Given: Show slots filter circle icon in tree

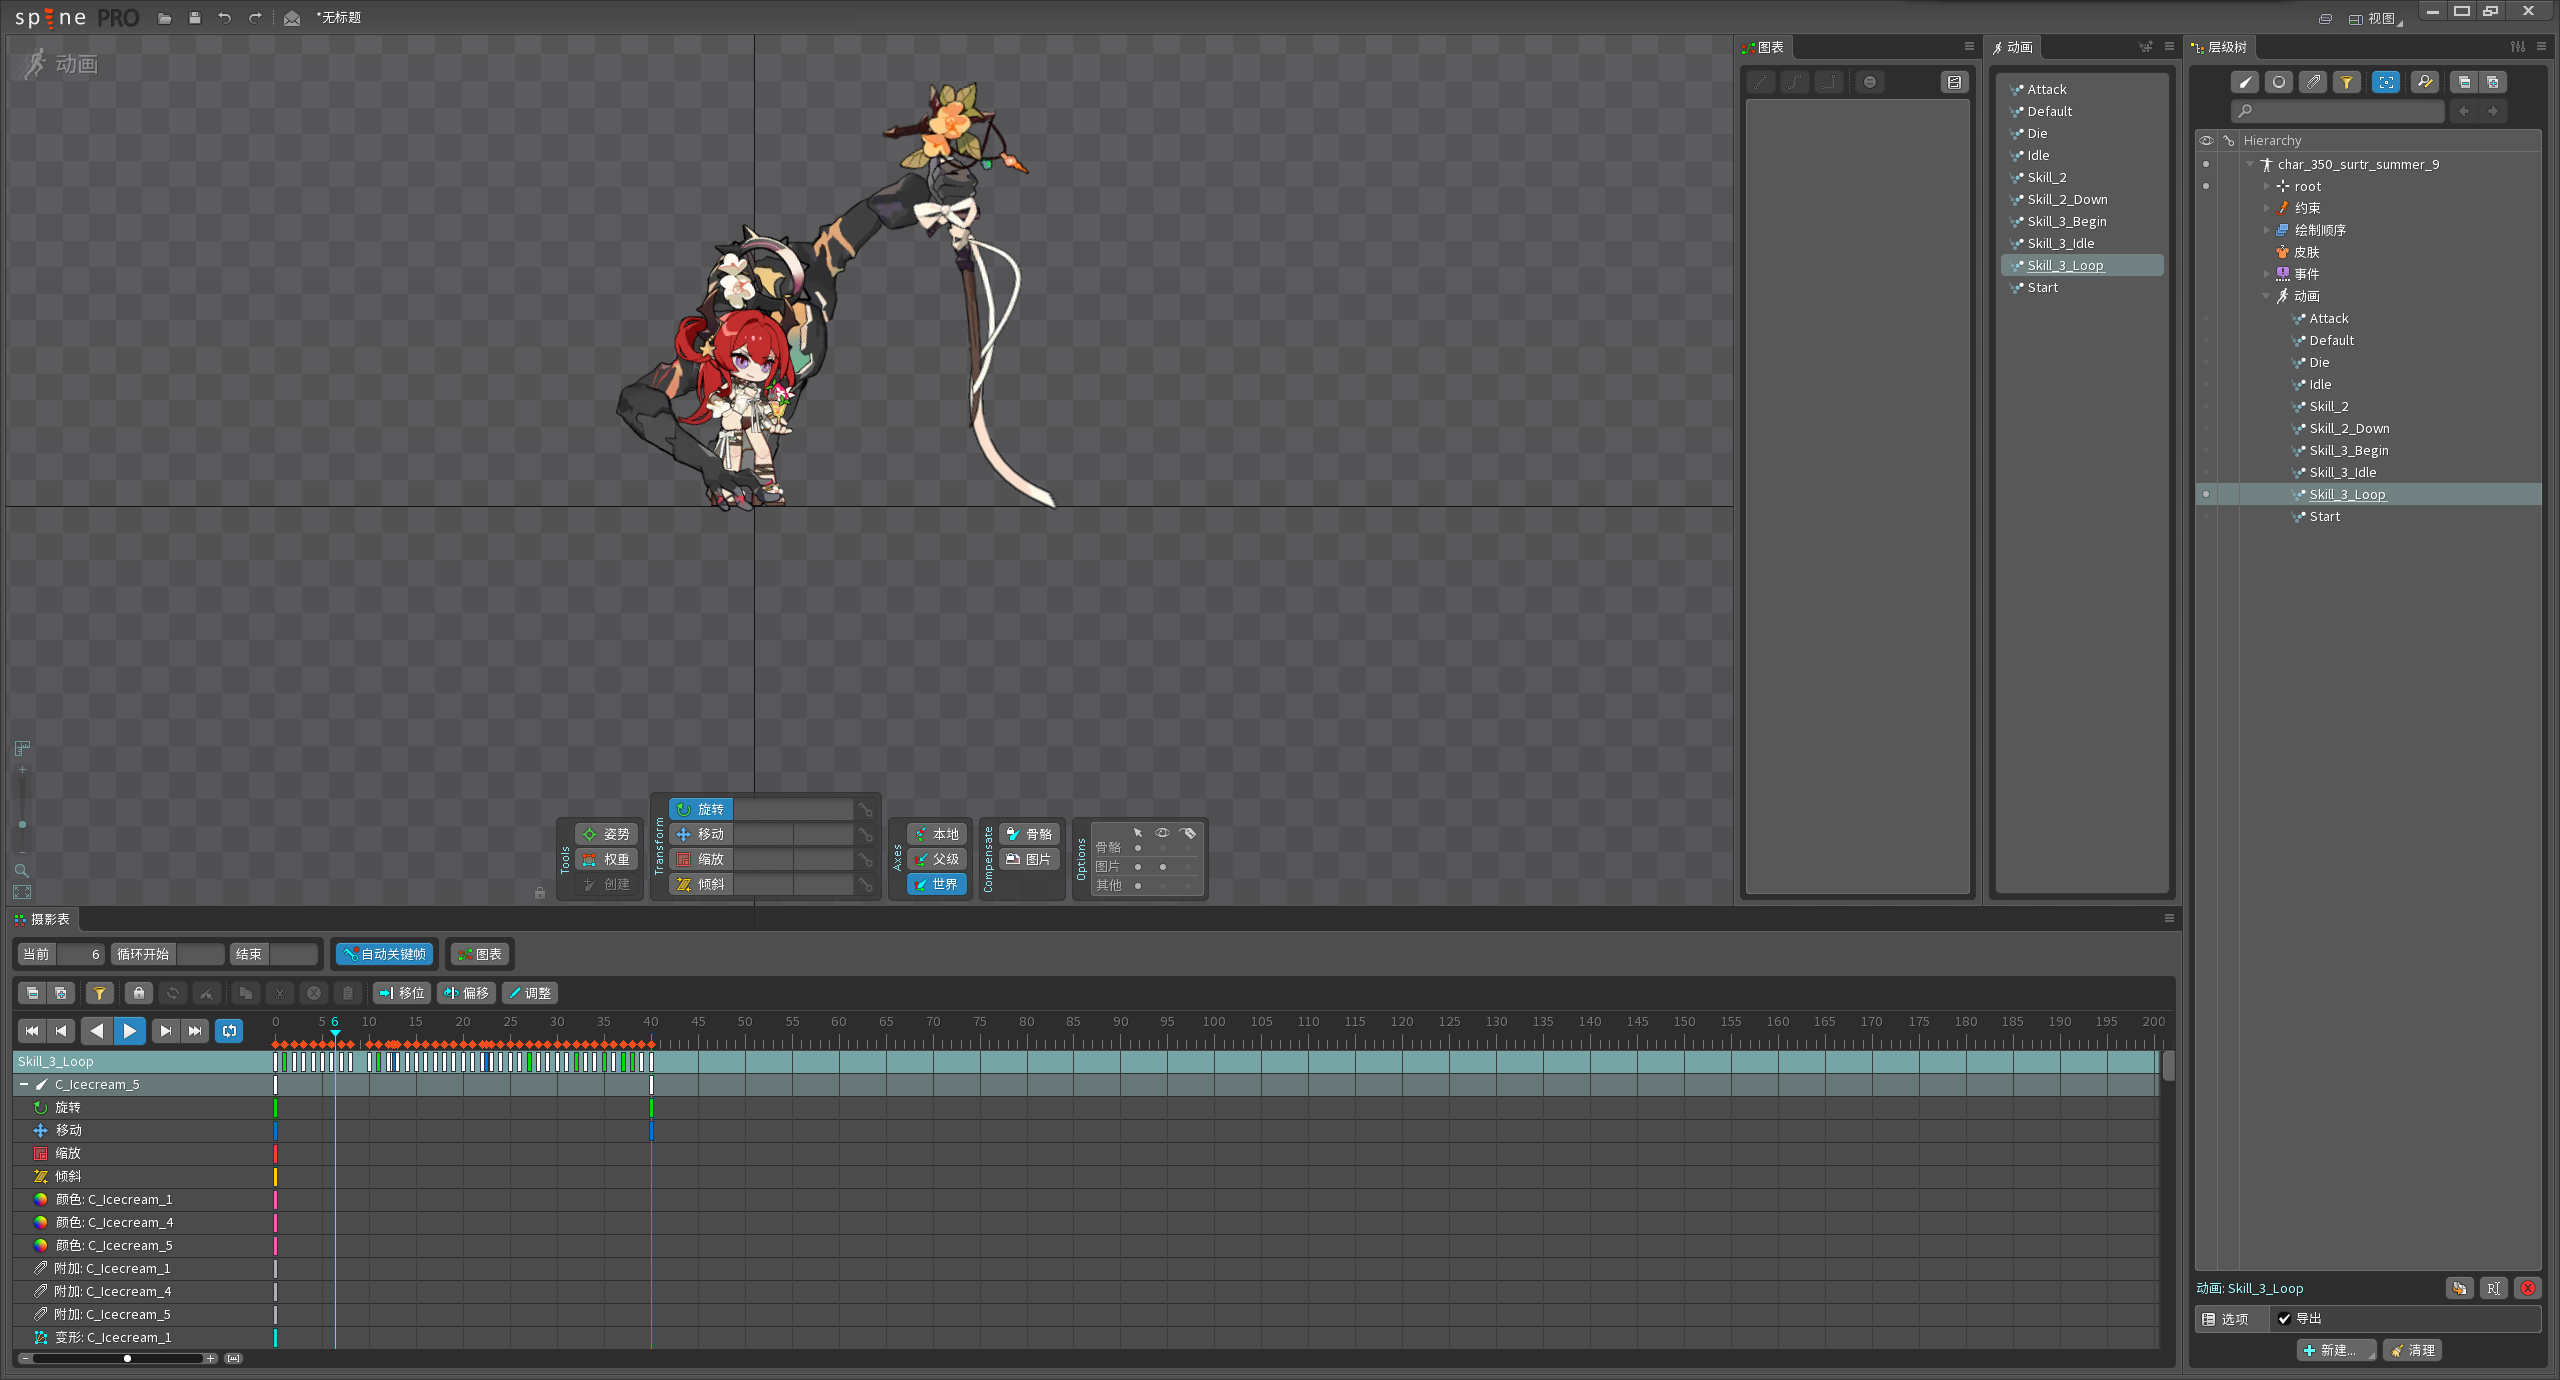Looking at the screenshot, I should (2279, 82).
